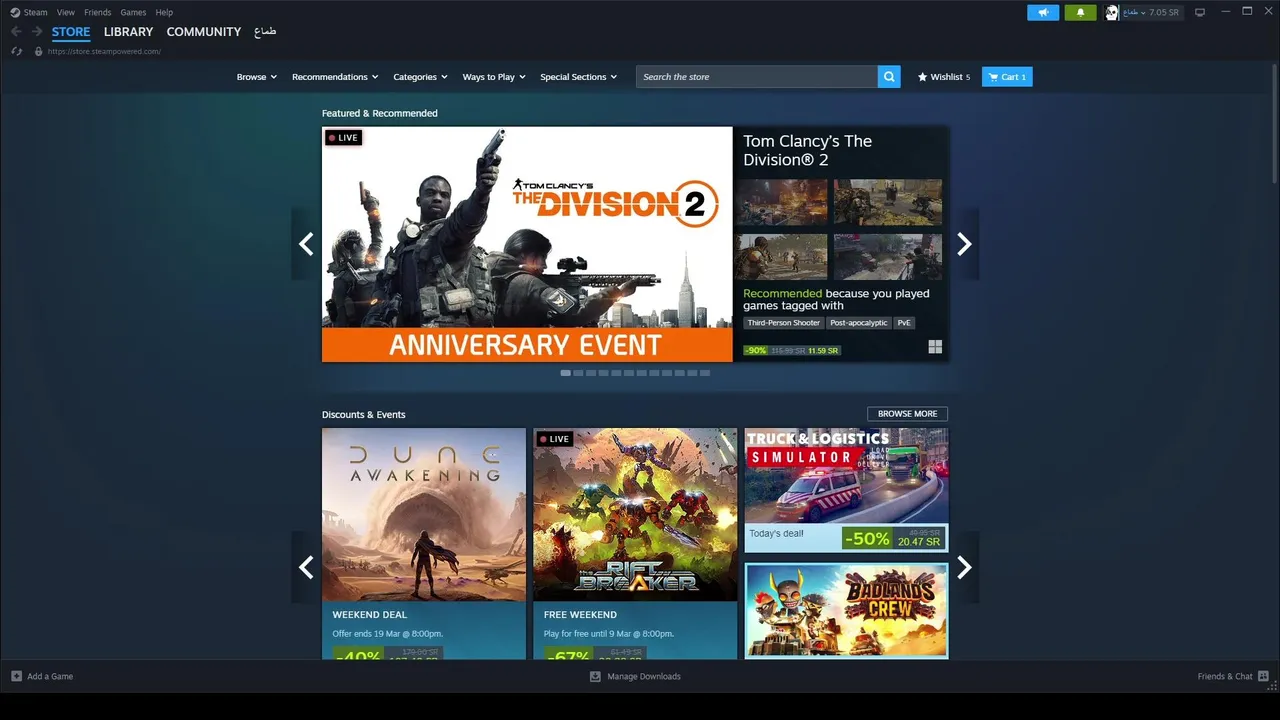Switch to the COMMUNITY tab
The image size is (1280, 720).
click(x=204, y=32)
